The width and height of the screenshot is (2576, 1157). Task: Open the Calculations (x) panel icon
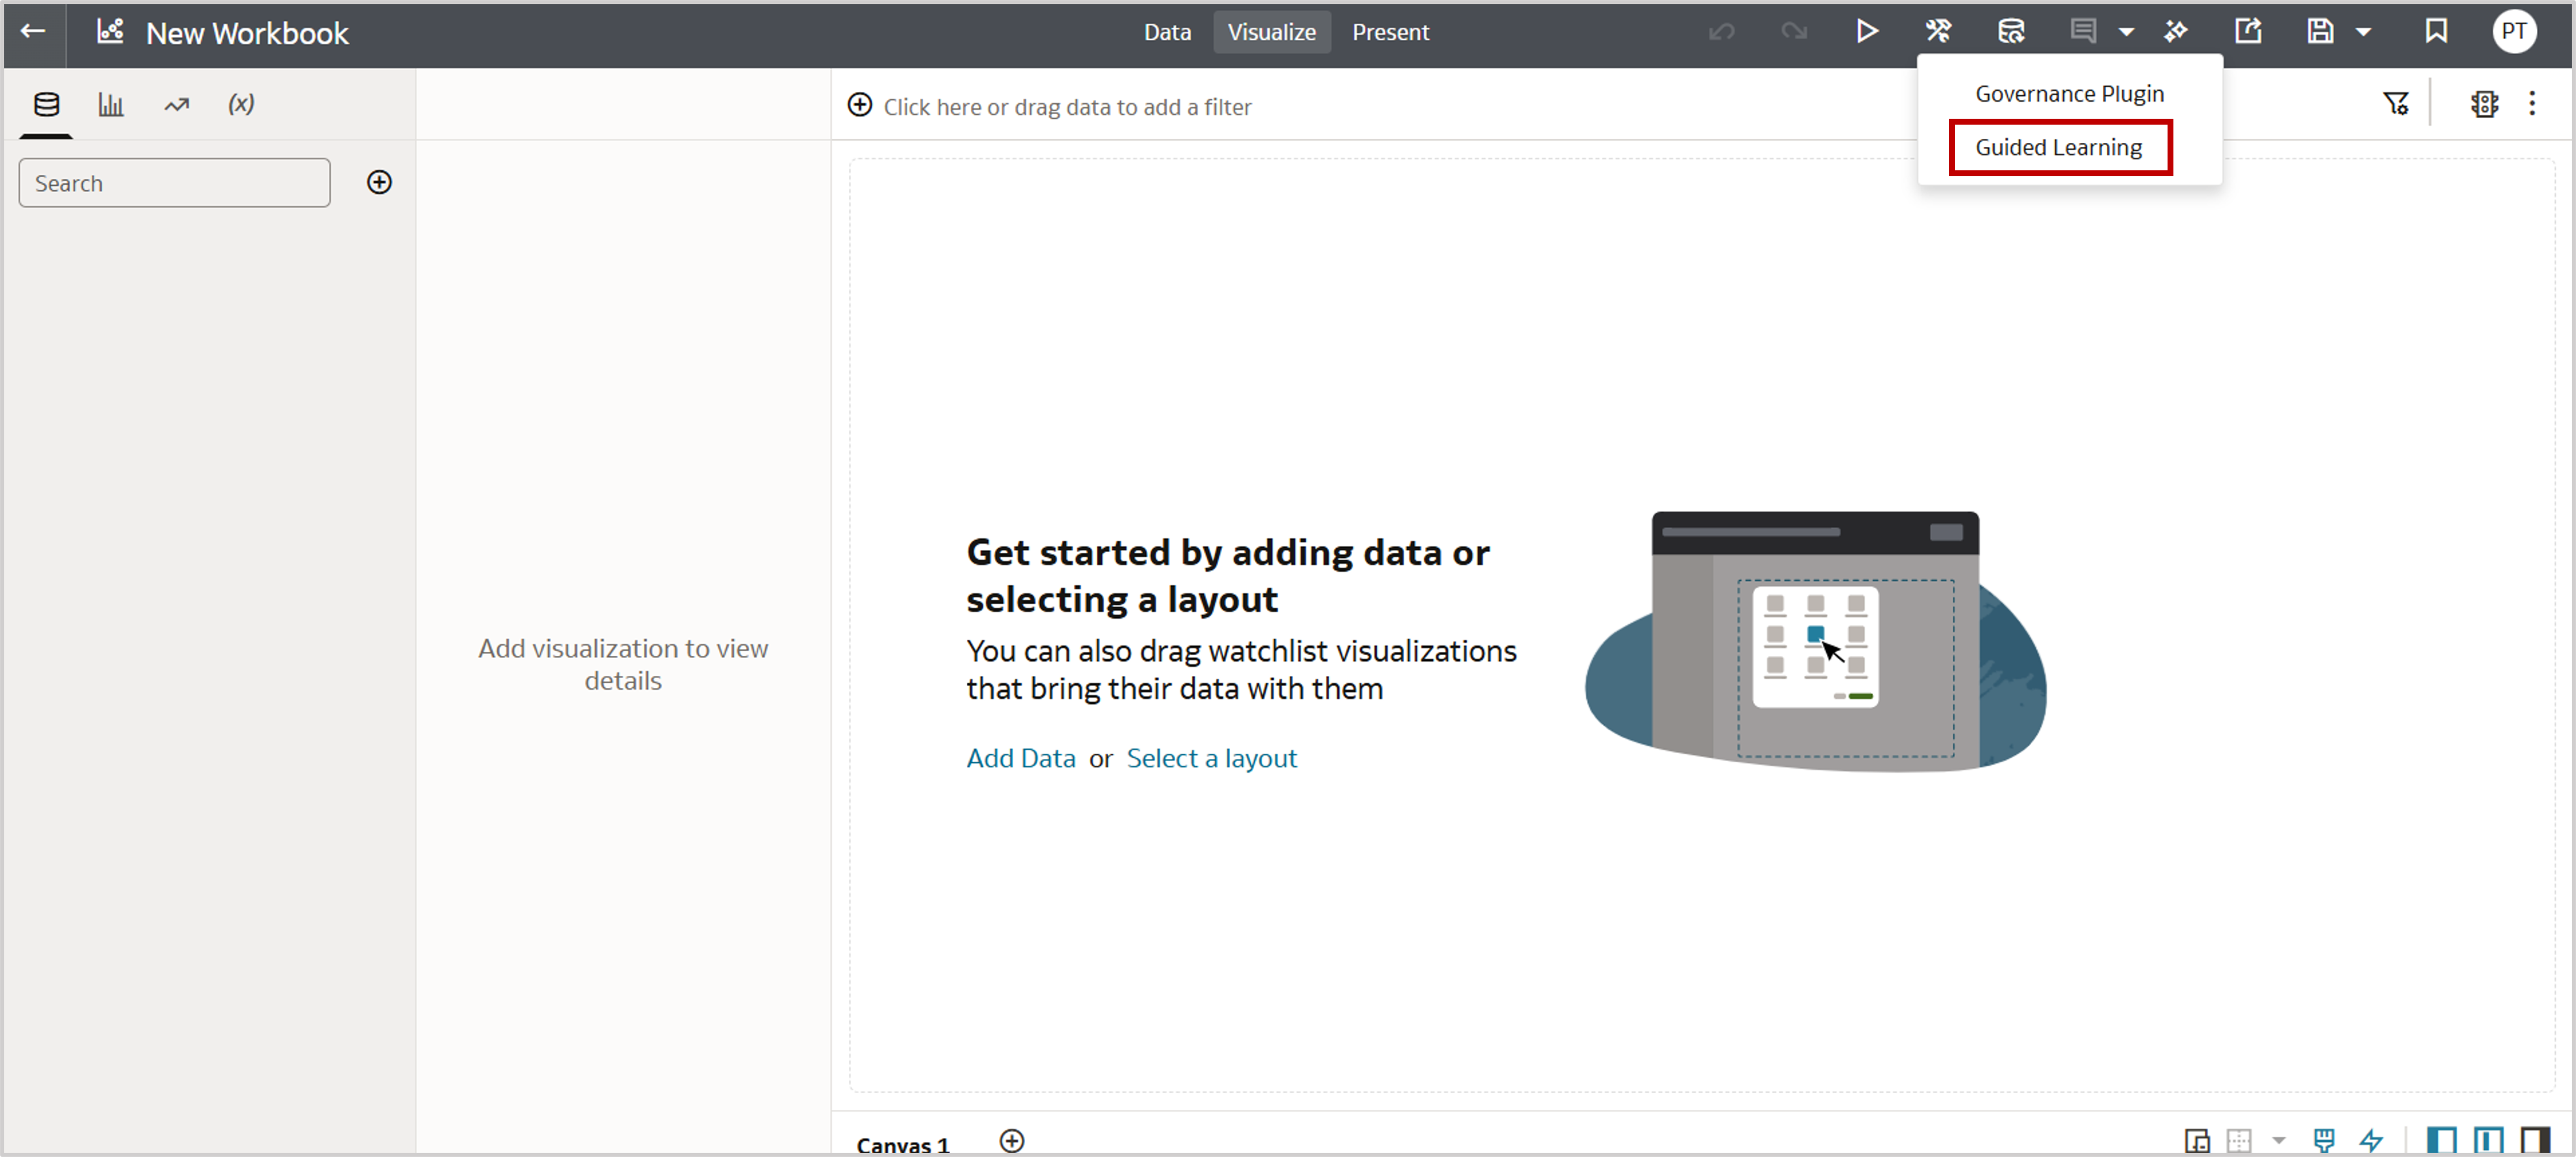point(240,103)
